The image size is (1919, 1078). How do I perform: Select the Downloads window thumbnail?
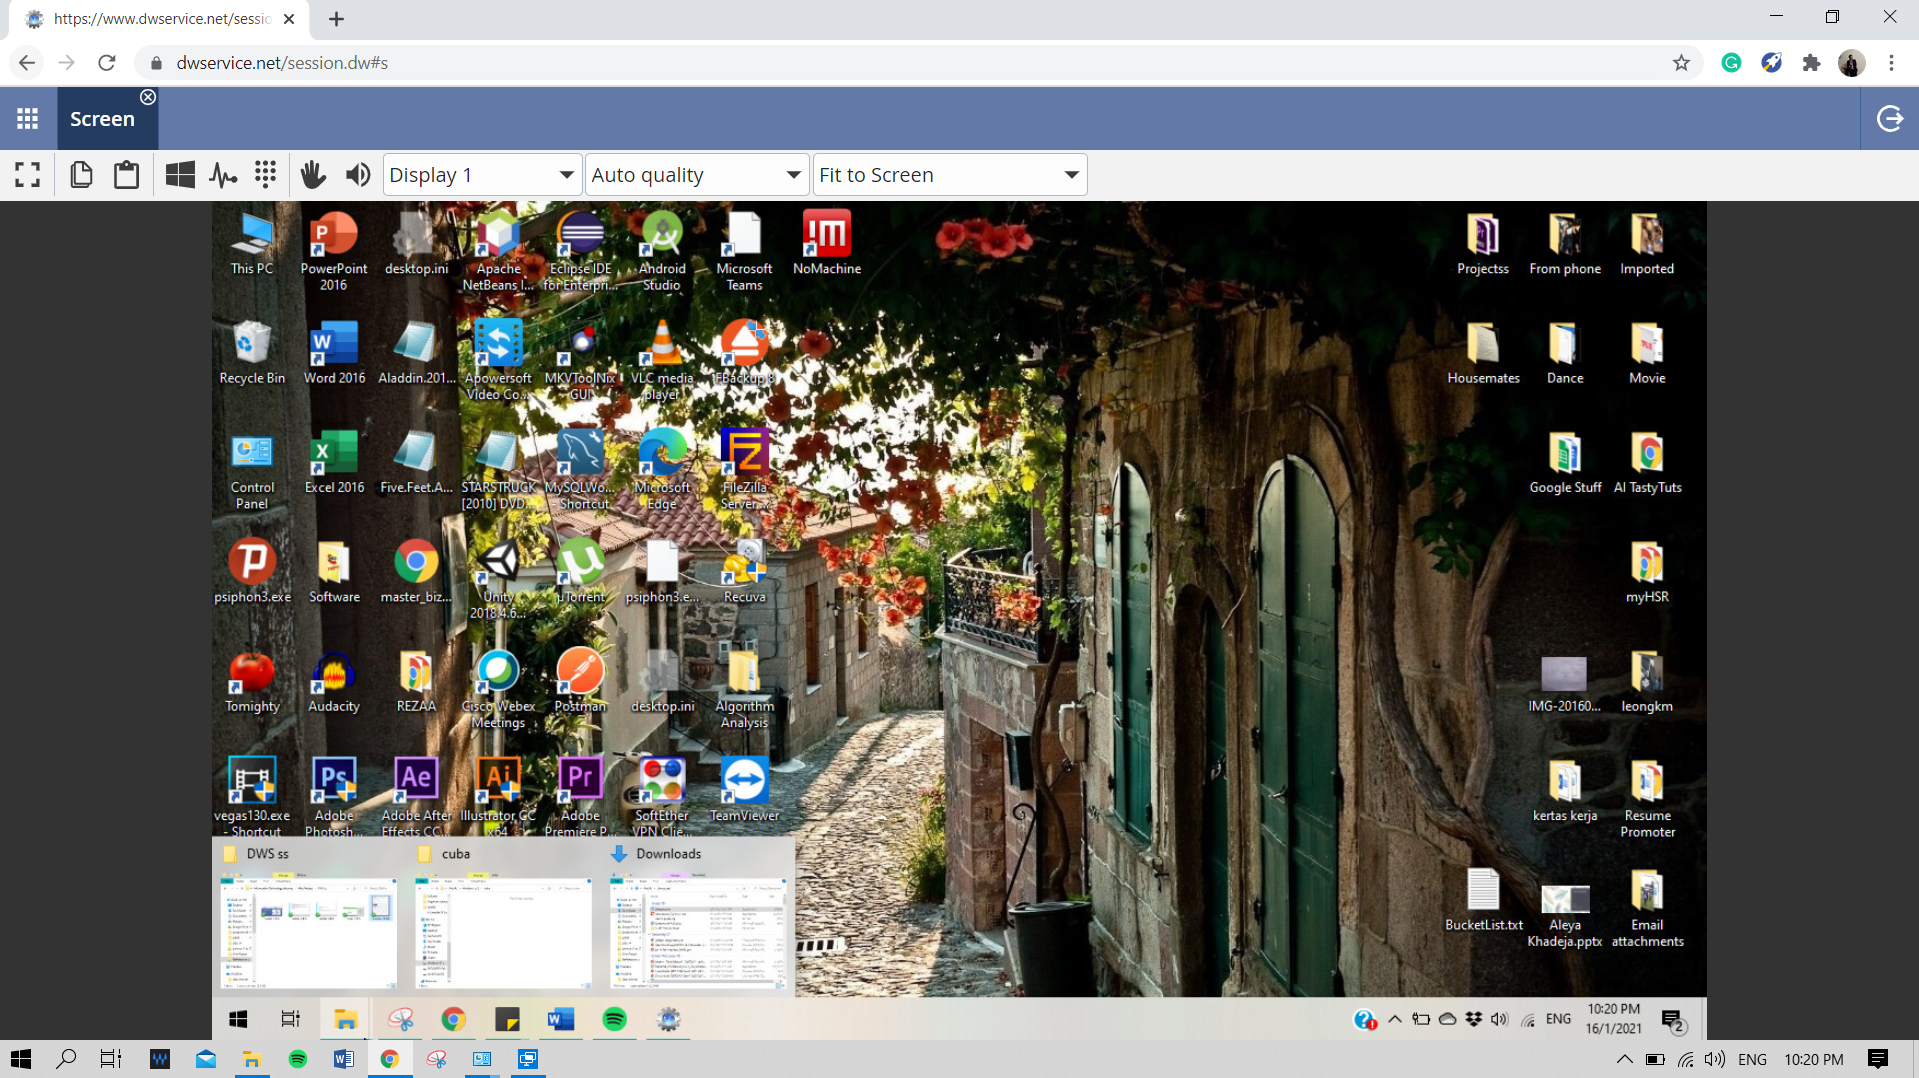pyautogui.click(x=698, y=918)
